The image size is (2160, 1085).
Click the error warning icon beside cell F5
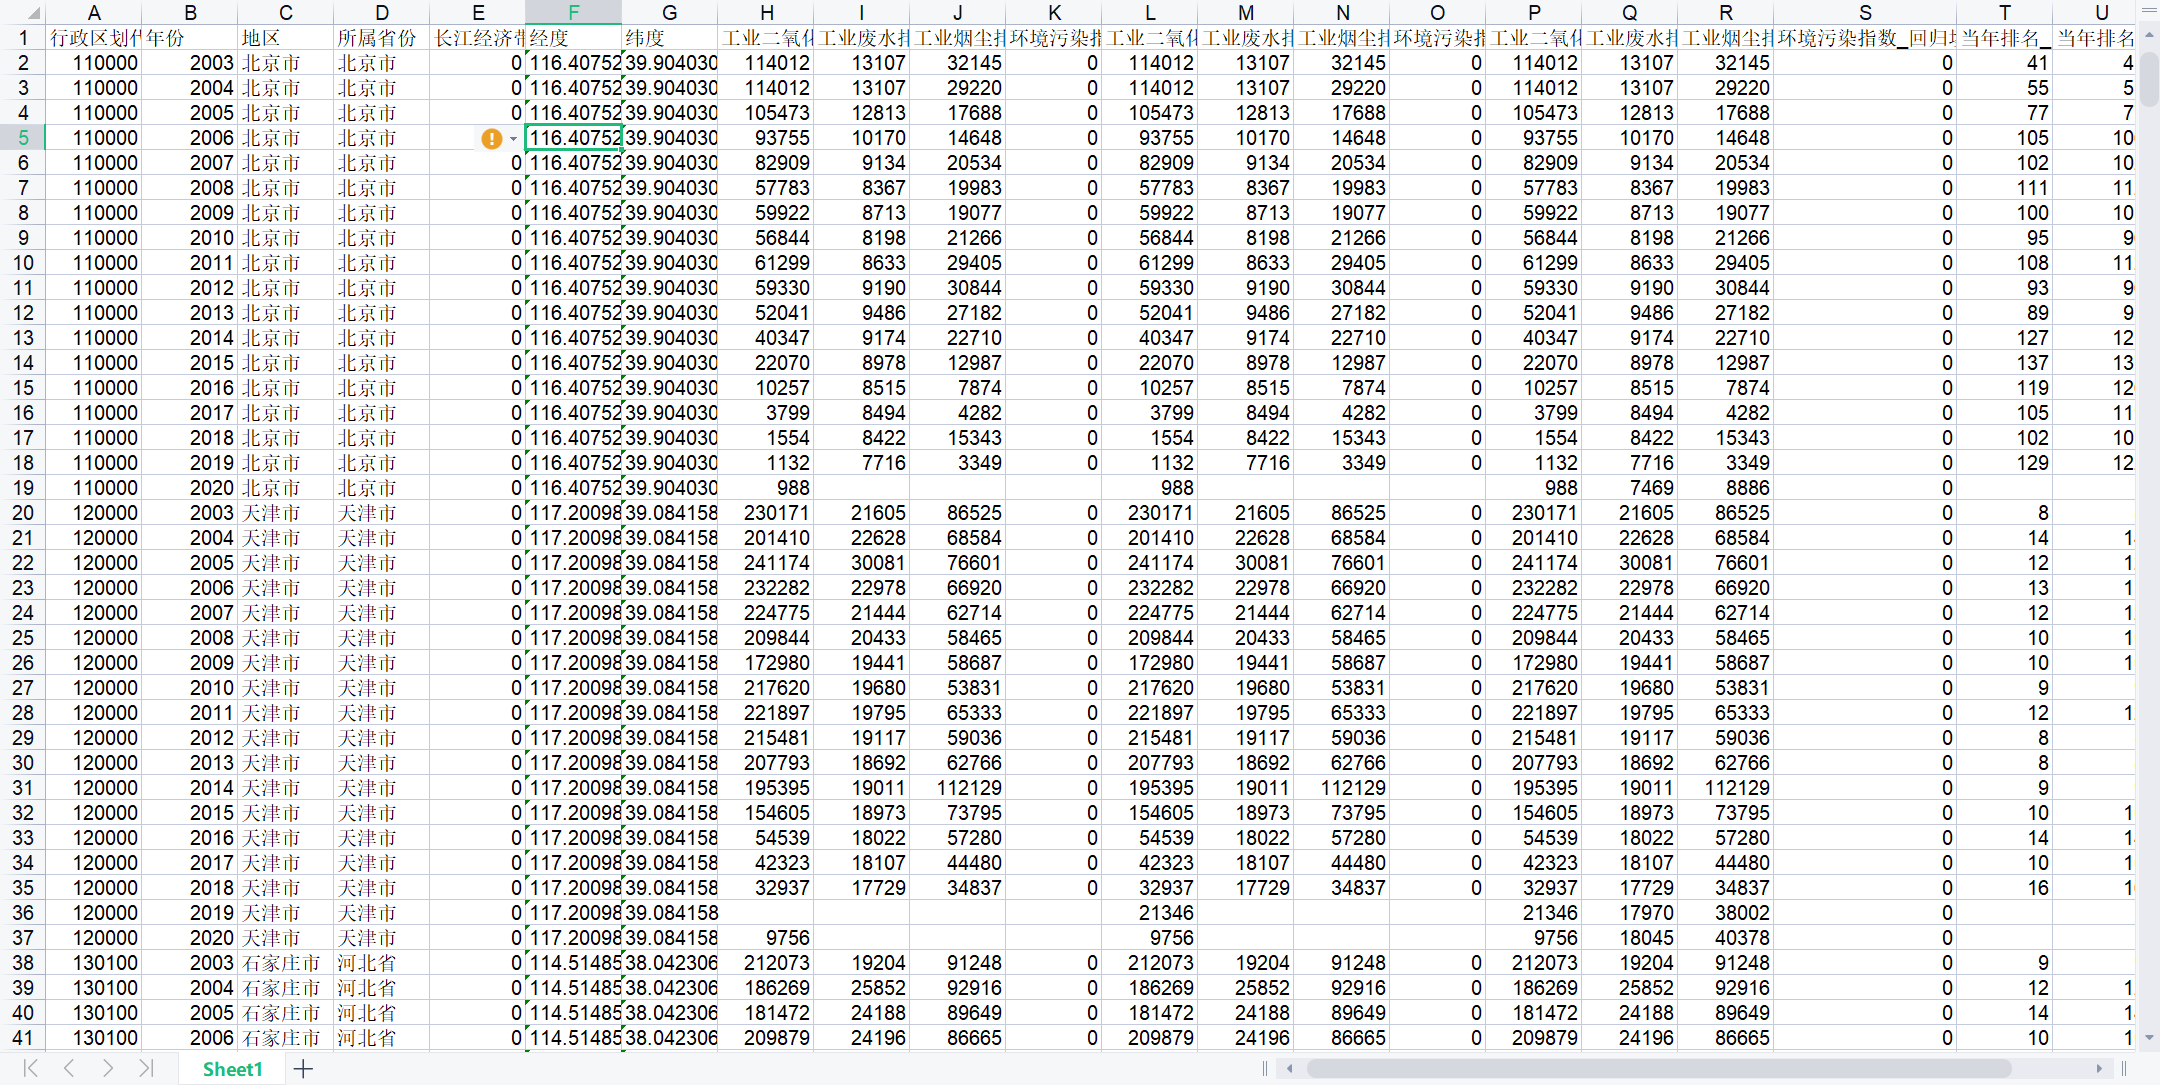[491, 139]
